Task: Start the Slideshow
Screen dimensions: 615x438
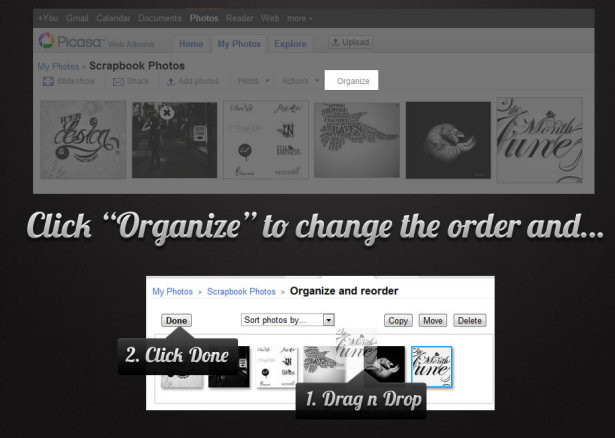Action: click(69, 81)
